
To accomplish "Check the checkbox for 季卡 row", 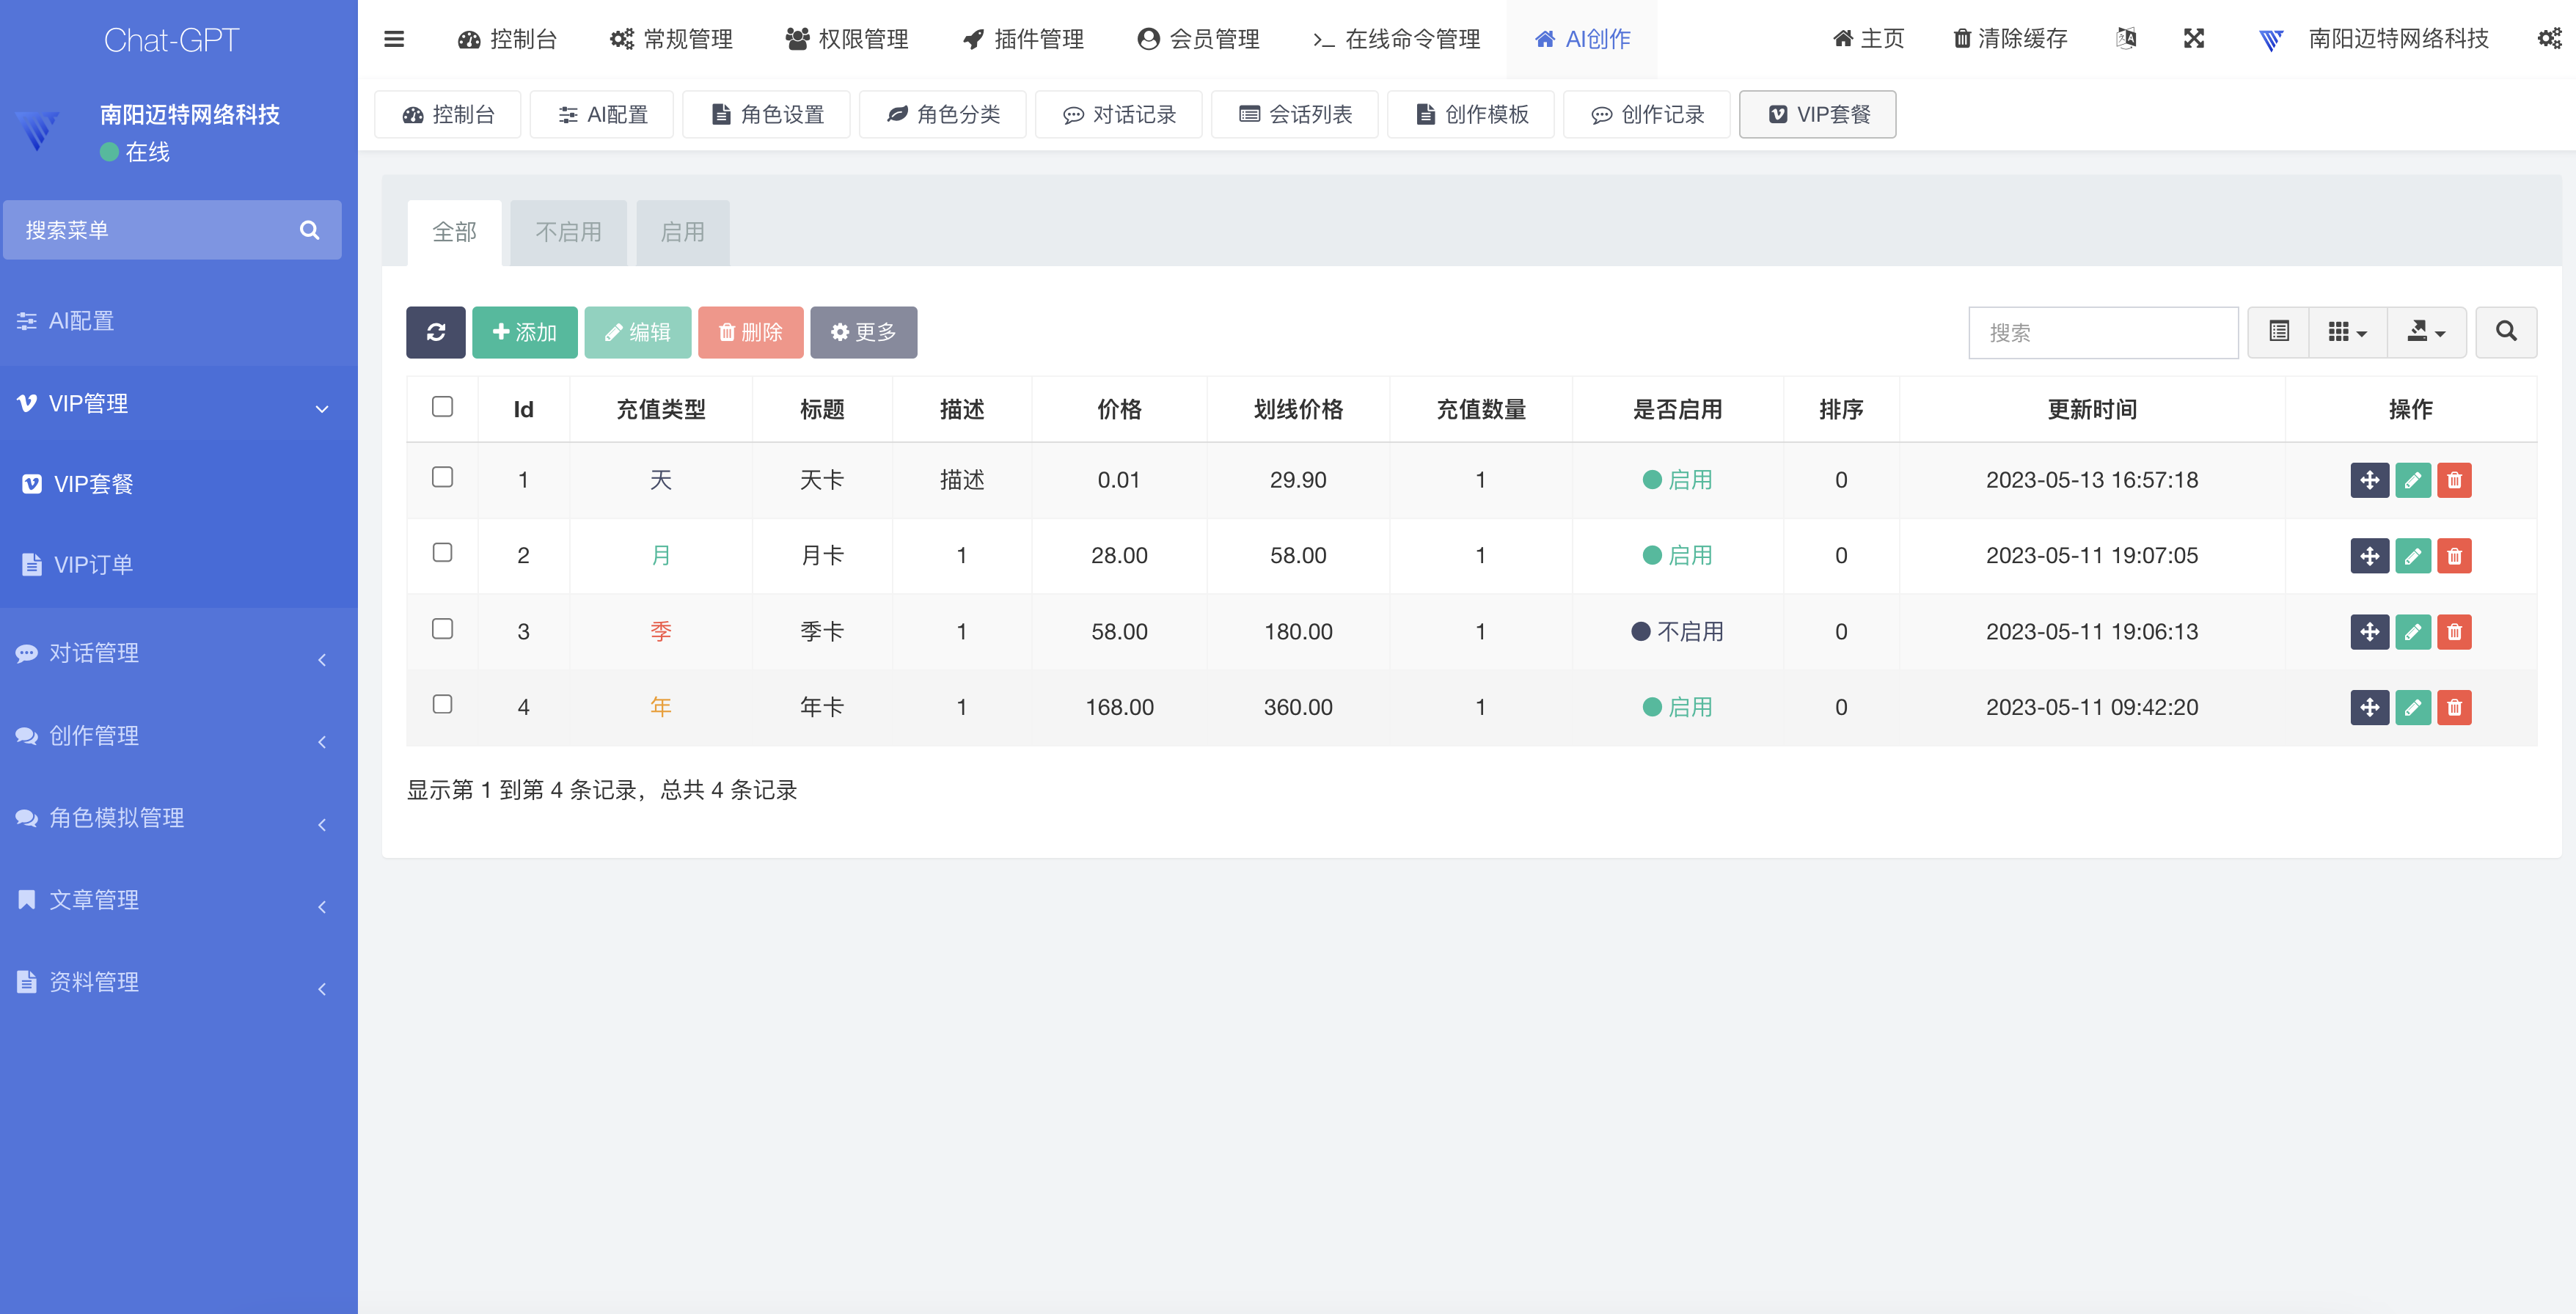I will [x=442, y=629].
